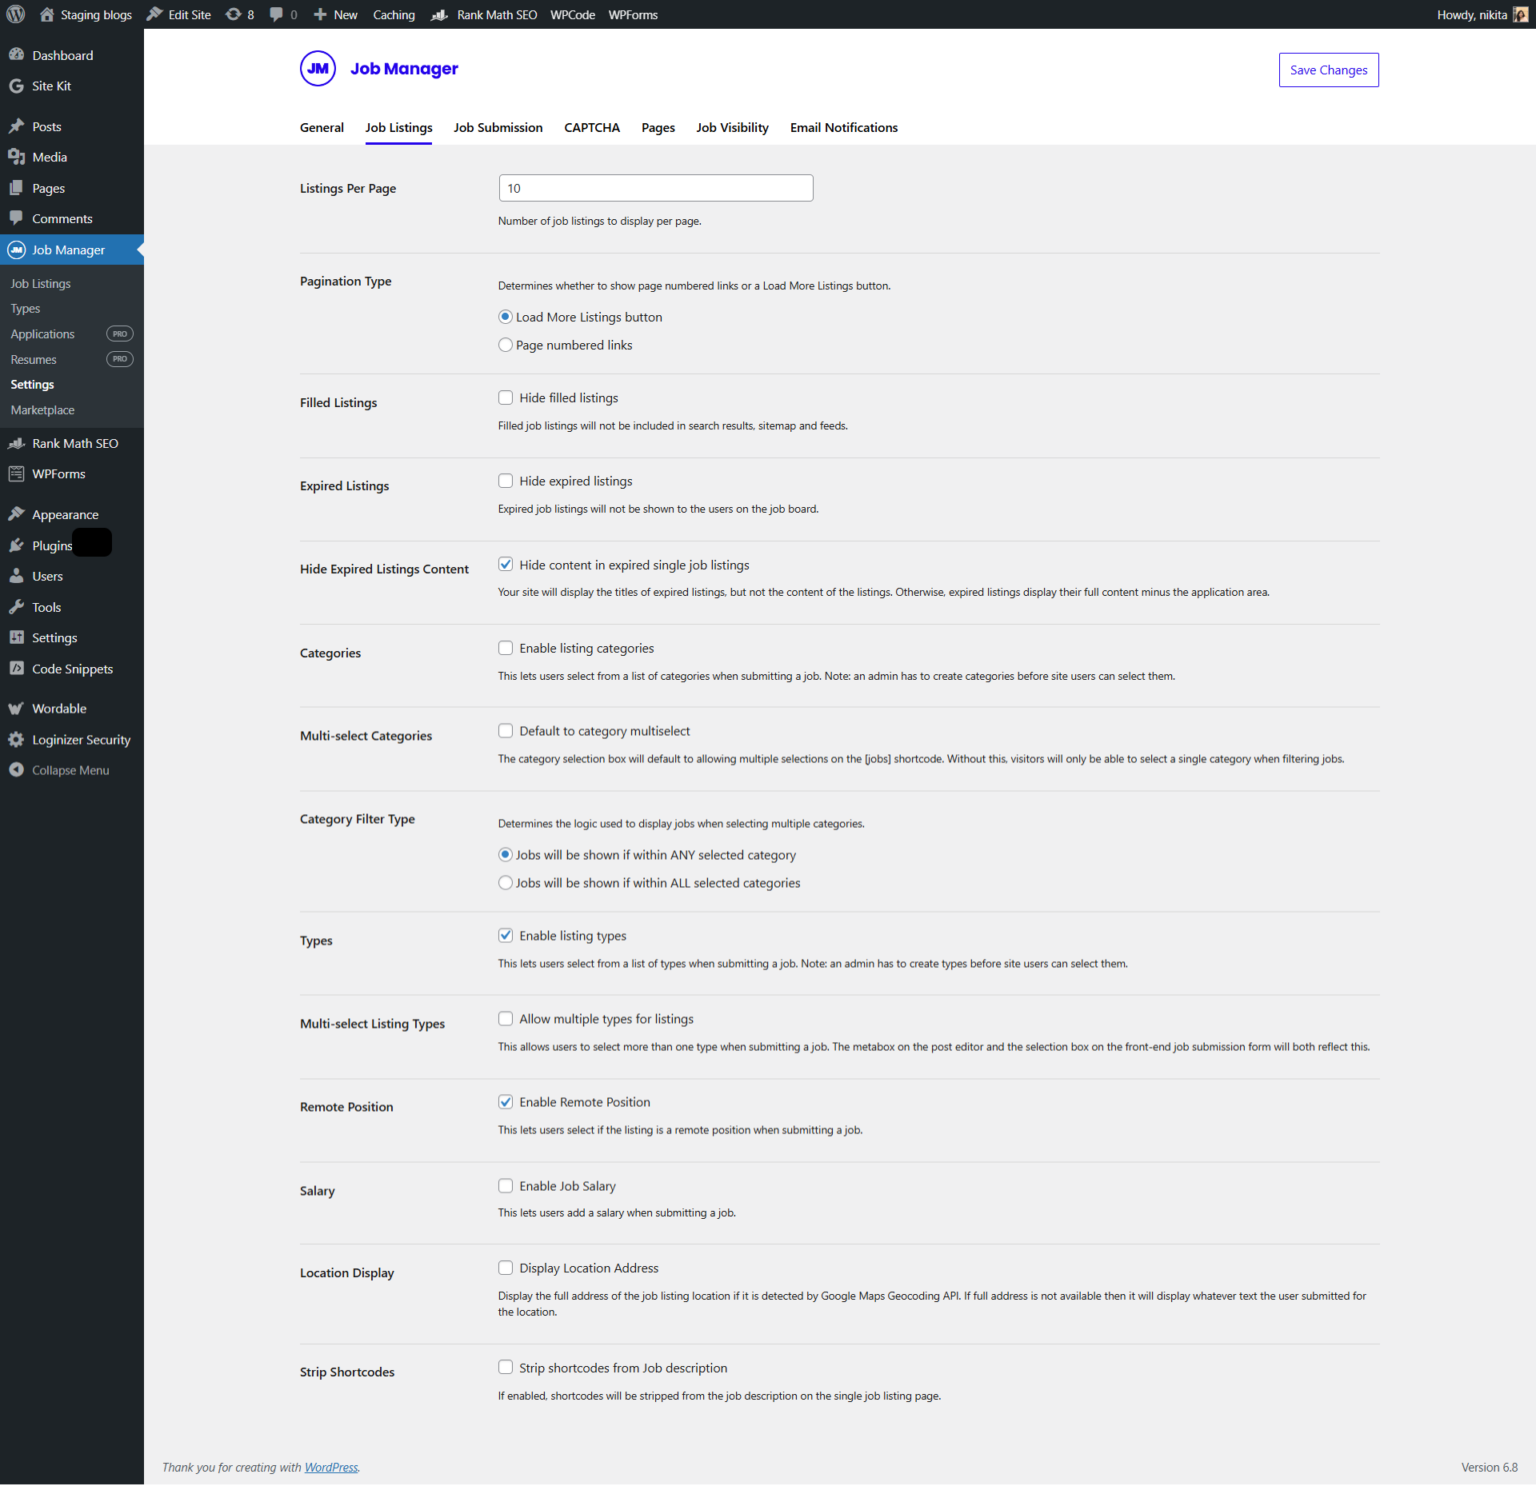This screenshot has height=1486, width=1536.
Task: Open WPForms from the sidebar
Action: pyautogui.click(x=16, y=473)
